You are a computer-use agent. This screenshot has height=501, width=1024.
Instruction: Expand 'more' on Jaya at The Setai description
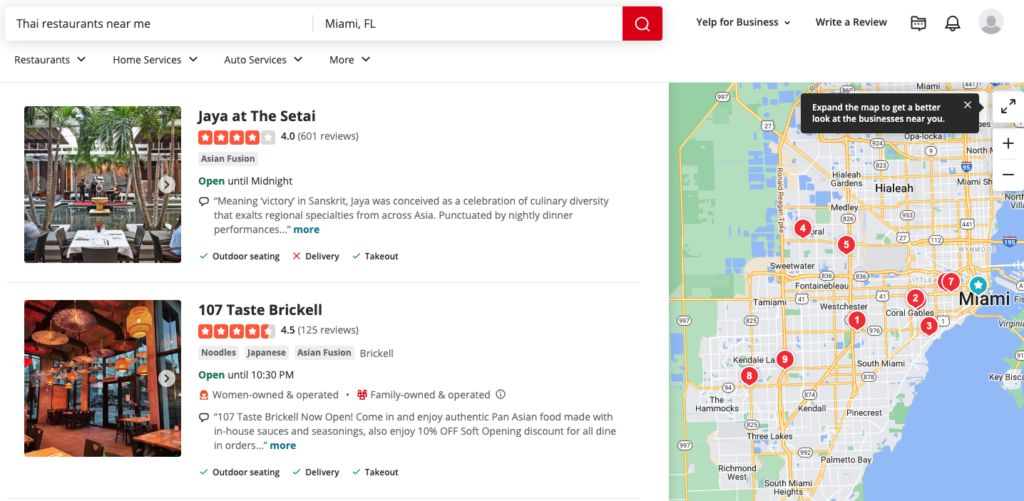[x=306, y=230]
